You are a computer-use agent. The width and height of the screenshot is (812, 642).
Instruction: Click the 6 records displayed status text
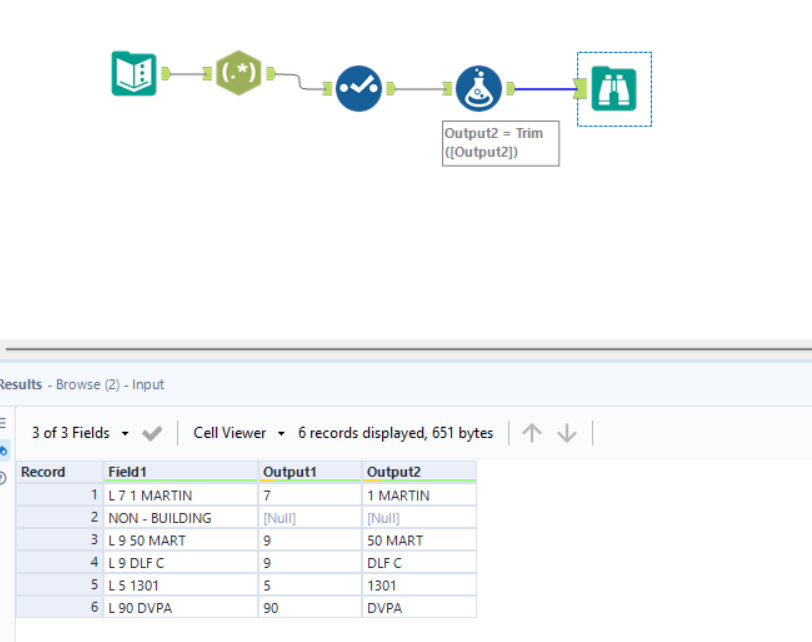394,433
